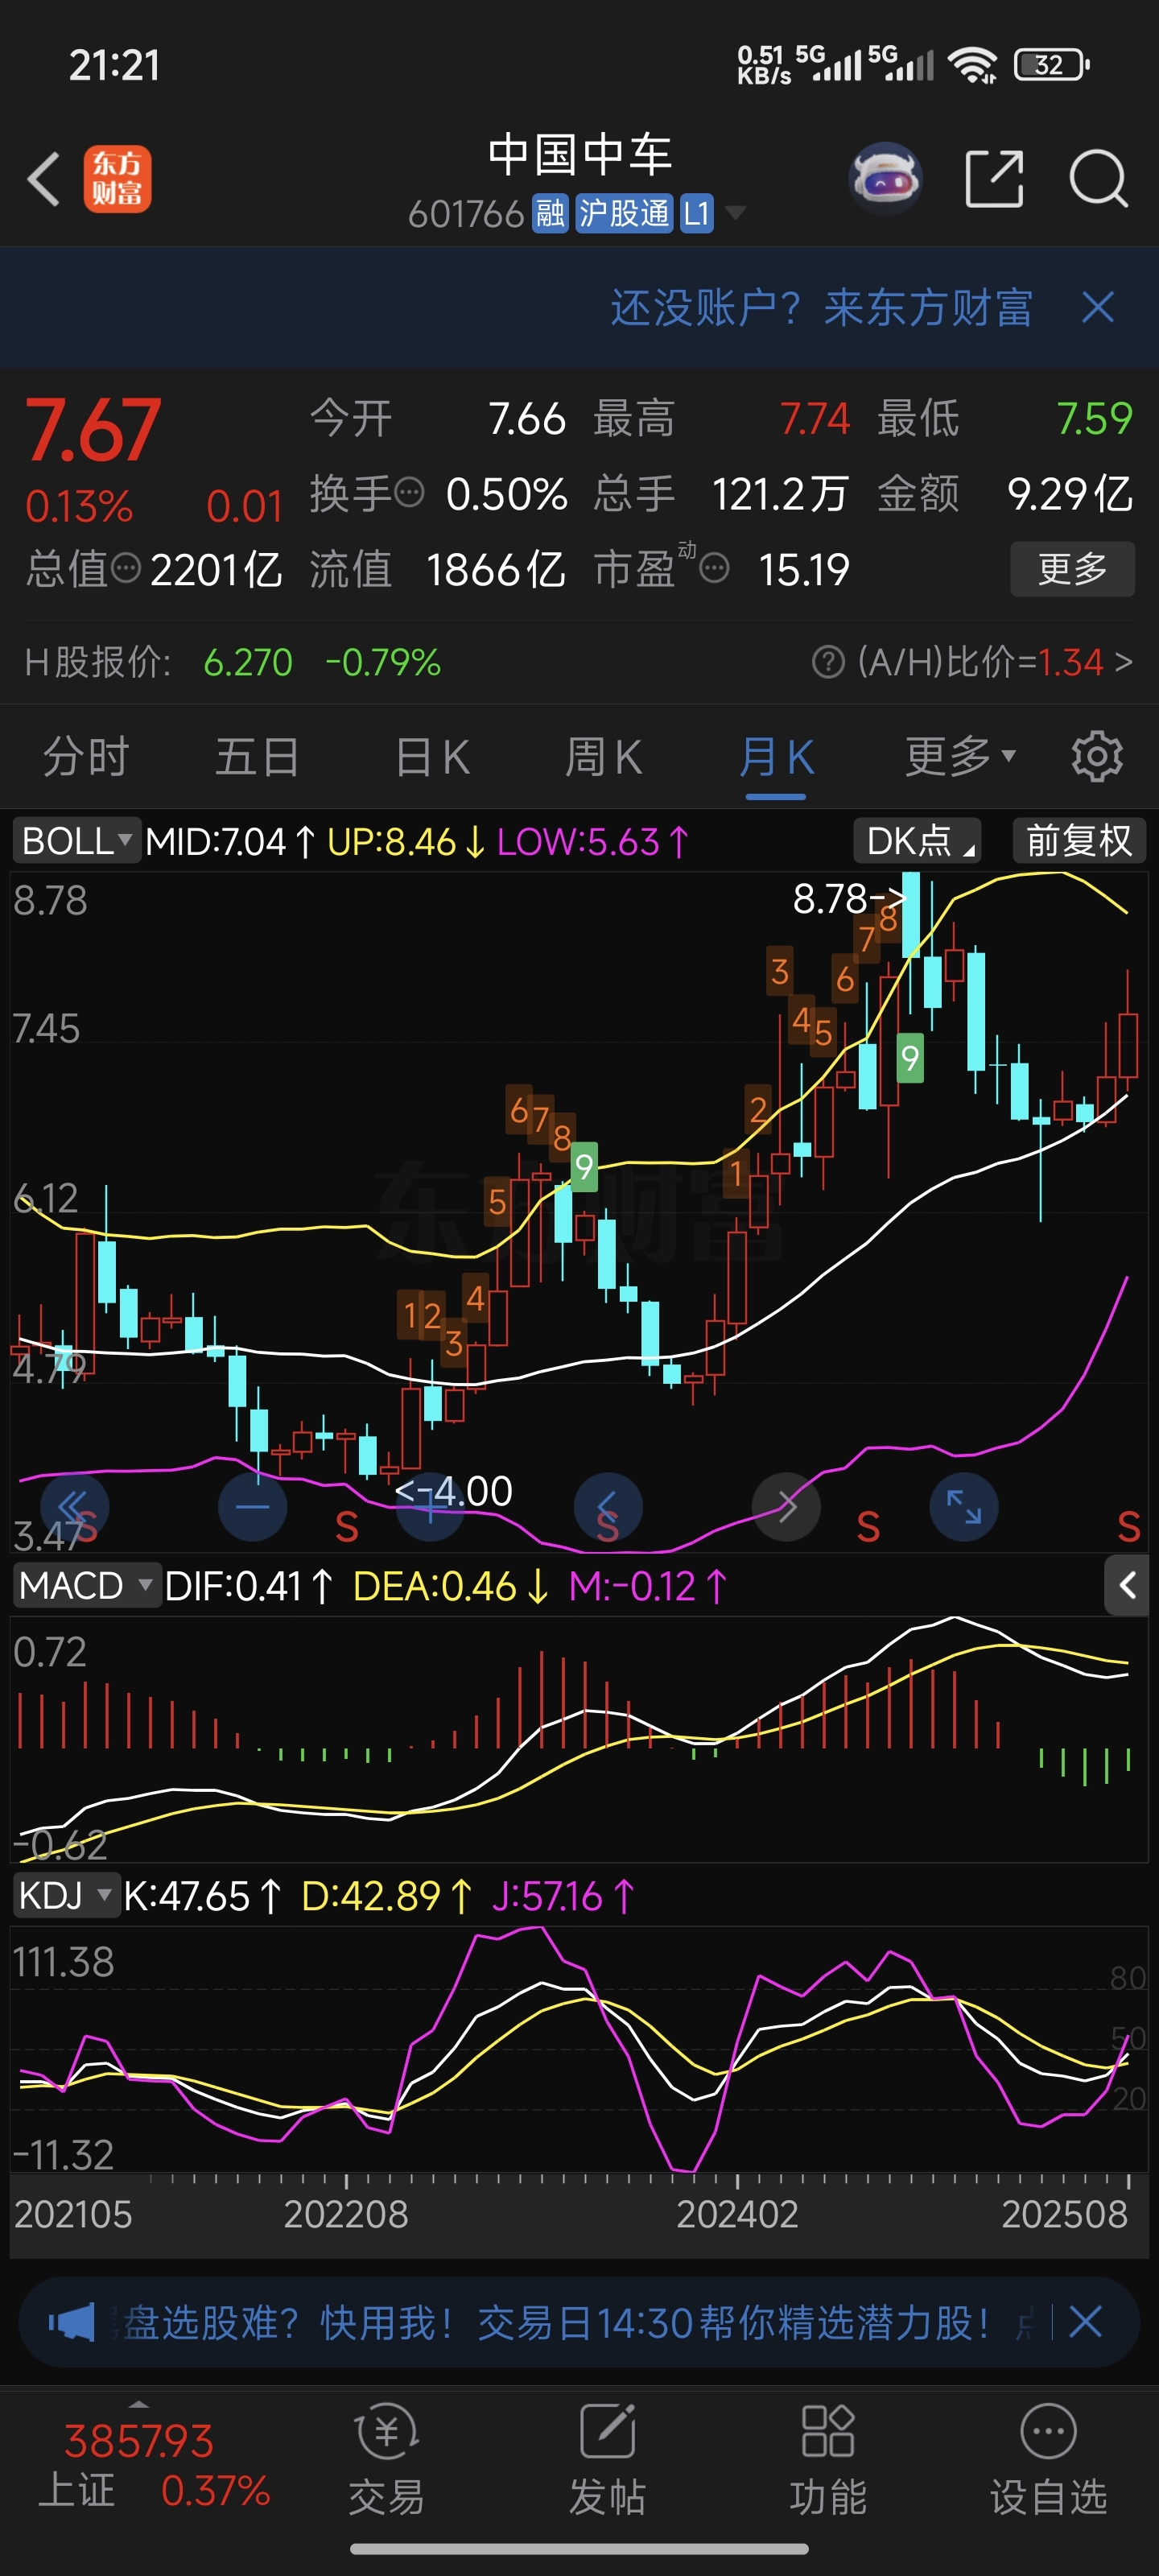1159x2576 pixels.
Task: Tap the L1 level badge
Action: pos(696,213)
